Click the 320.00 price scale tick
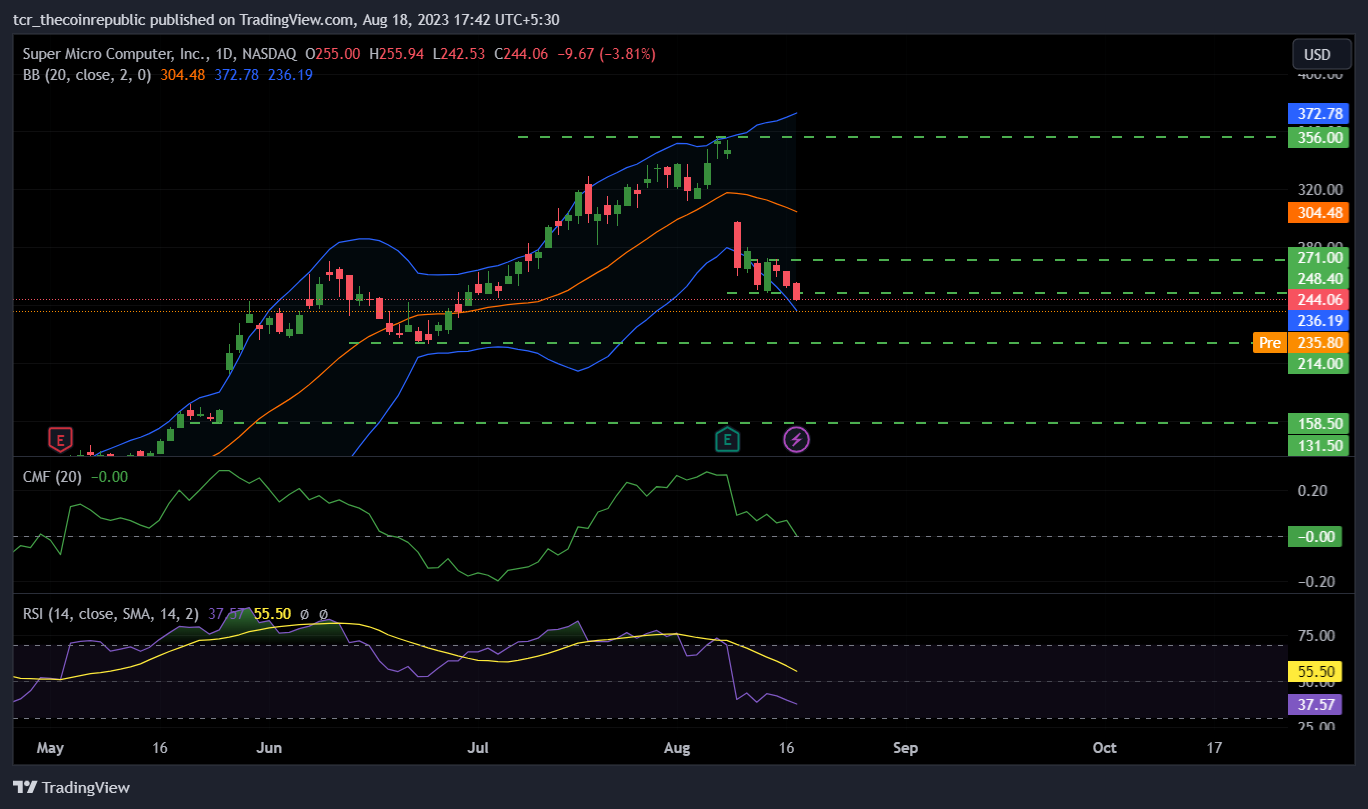1368x809 pixels. 1318,189
